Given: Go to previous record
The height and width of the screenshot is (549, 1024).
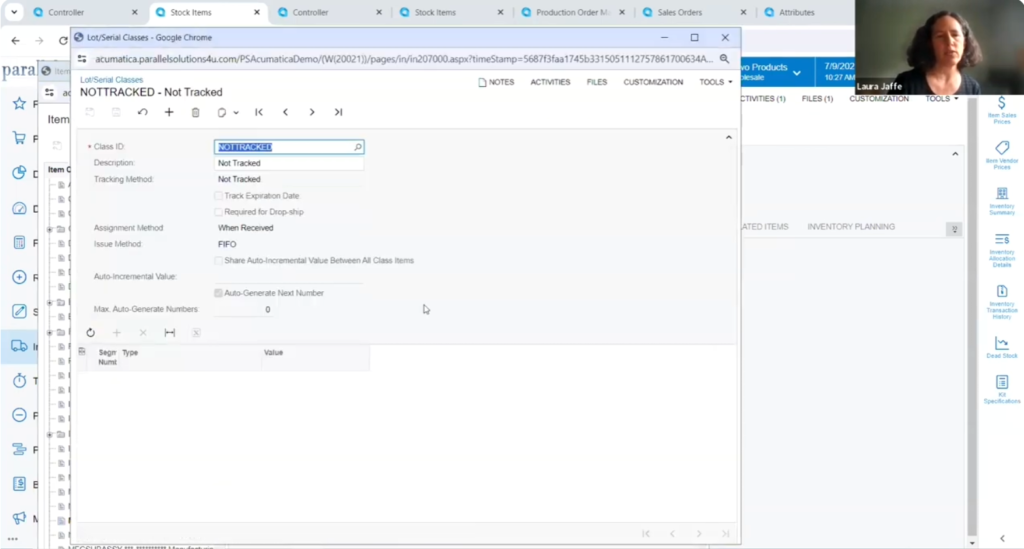Looking at the screenshot, I should pos(285,112).
